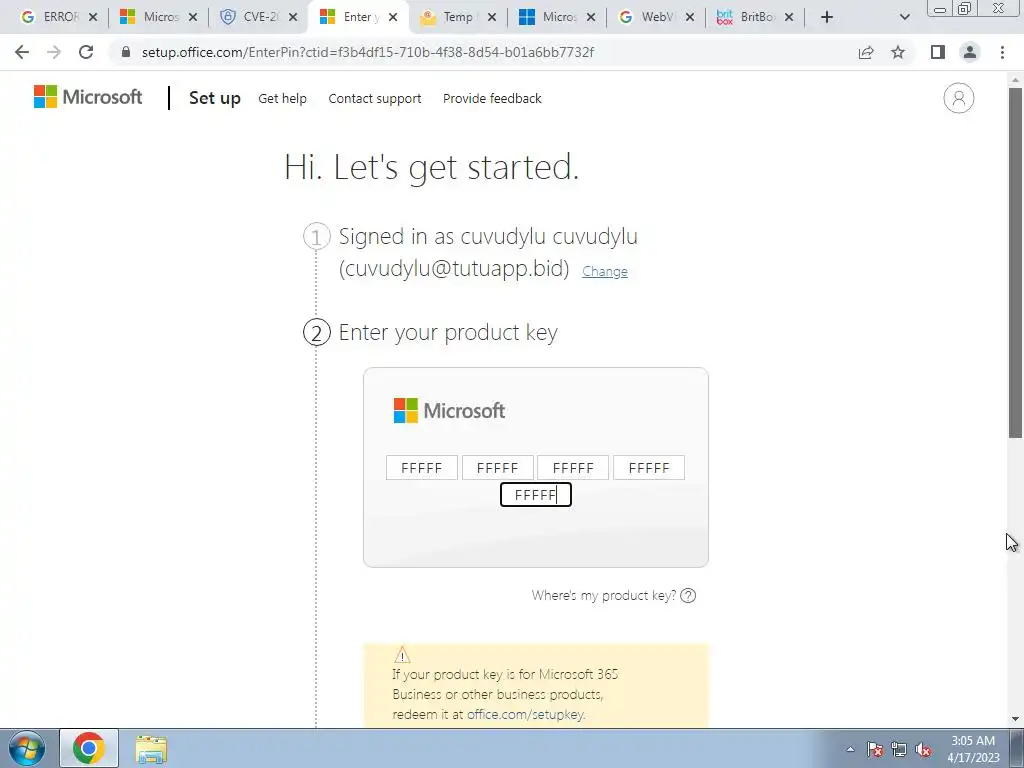Viewport: 1024px width, 768px height.
Task: Expand the tab search dropdown
Action: click(x=904, y=17)
